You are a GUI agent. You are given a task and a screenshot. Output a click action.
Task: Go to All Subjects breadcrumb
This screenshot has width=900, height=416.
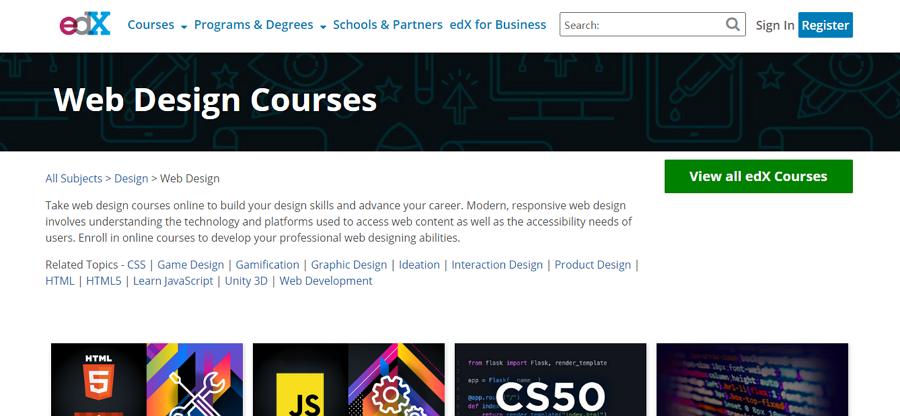tap(73, 178)
